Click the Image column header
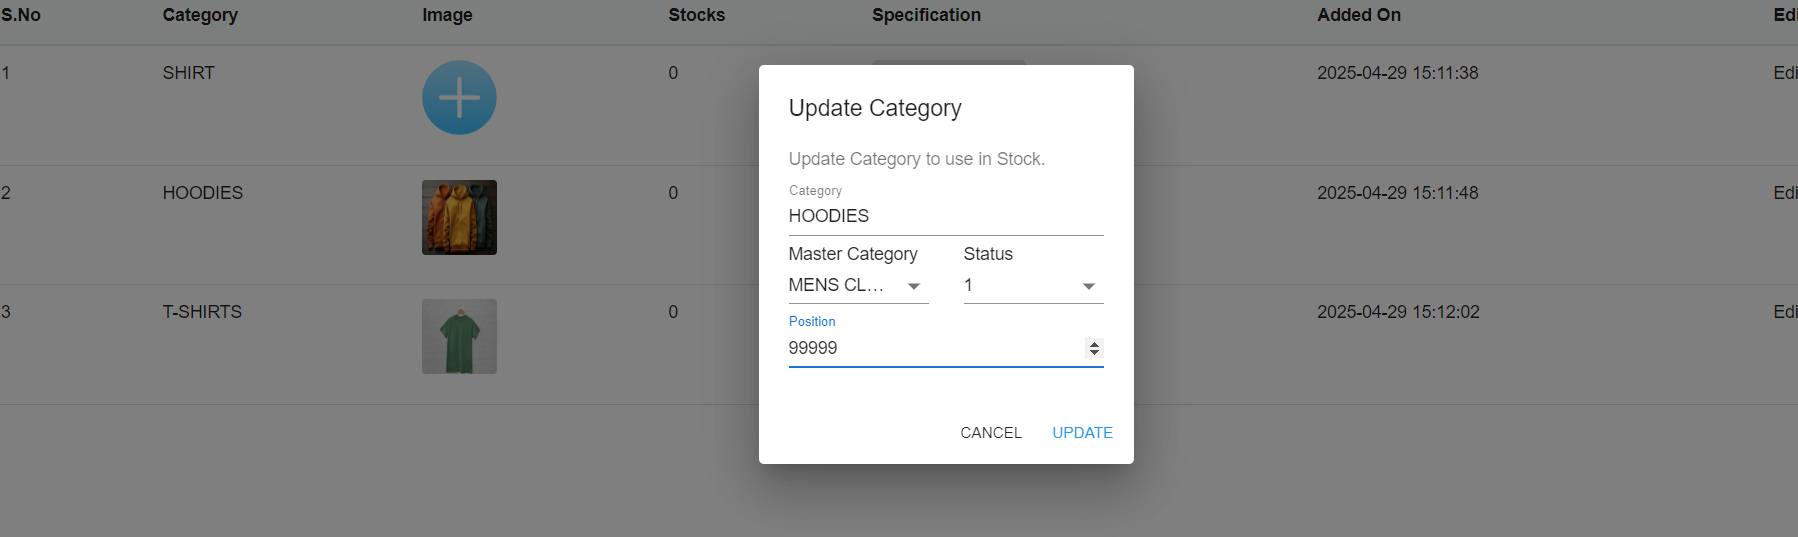The height and width of the screenshot is (537, 1798). [x=447, y=15]
